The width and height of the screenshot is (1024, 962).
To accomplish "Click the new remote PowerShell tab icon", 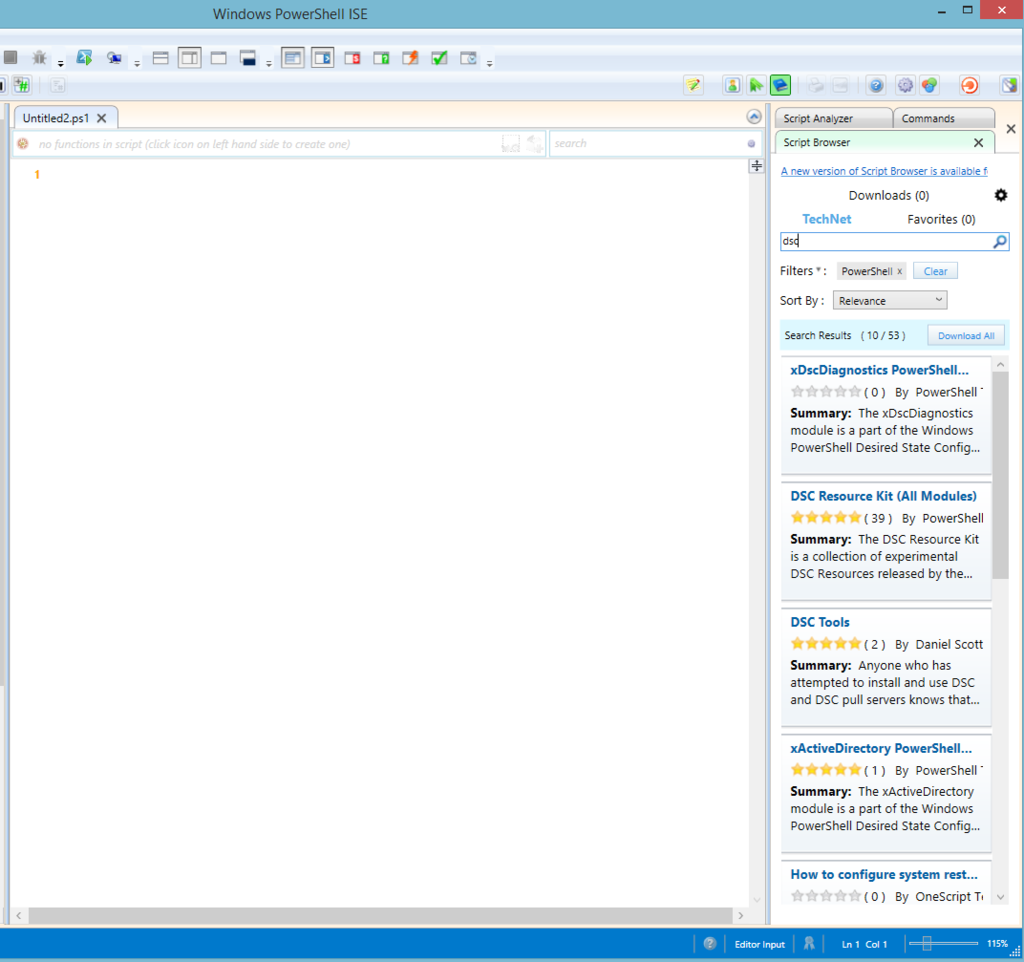I will 114,58.
